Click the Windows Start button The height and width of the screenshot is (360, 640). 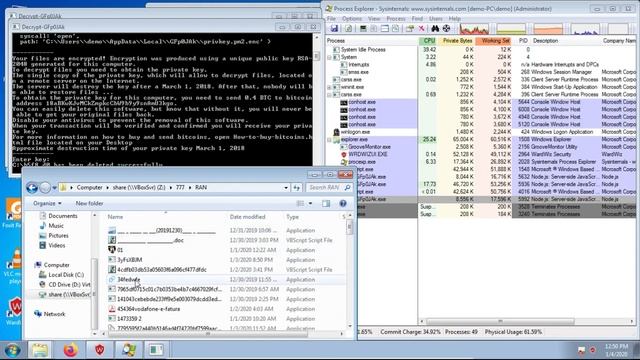pos(12,350)
